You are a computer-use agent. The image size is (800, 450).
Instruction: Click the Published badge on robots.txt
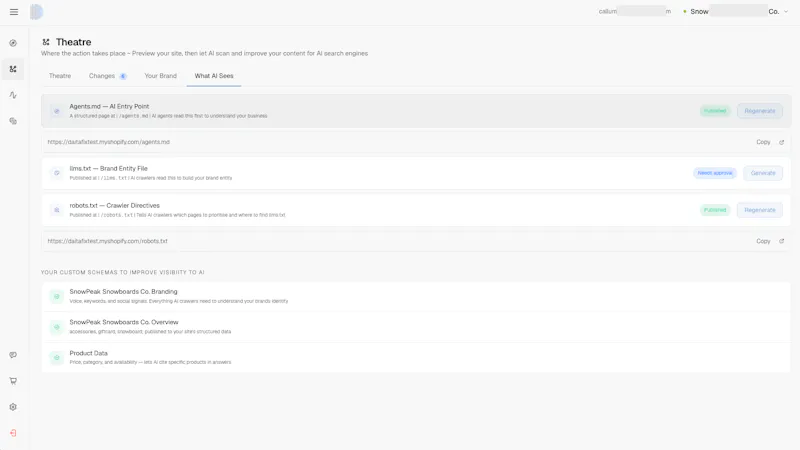tap(715, 210)
